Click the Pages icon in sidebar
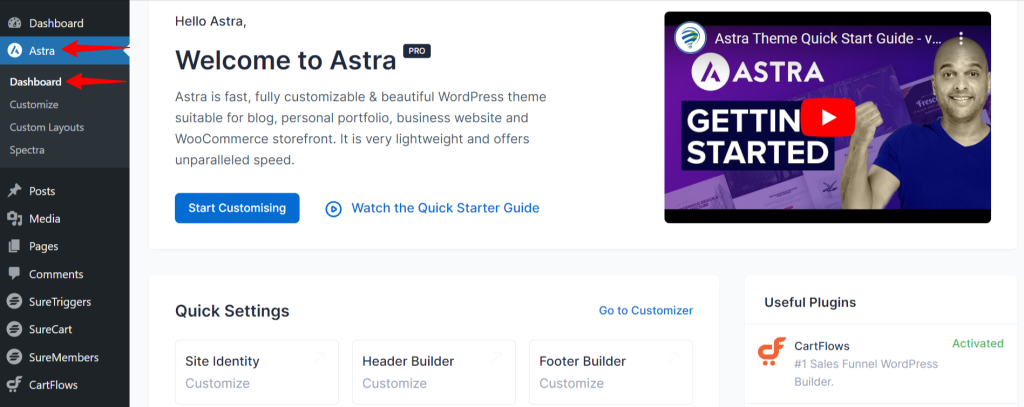The width and height of the screenshot is (1024, 407). pyautogui.click(x=14, y=247)
